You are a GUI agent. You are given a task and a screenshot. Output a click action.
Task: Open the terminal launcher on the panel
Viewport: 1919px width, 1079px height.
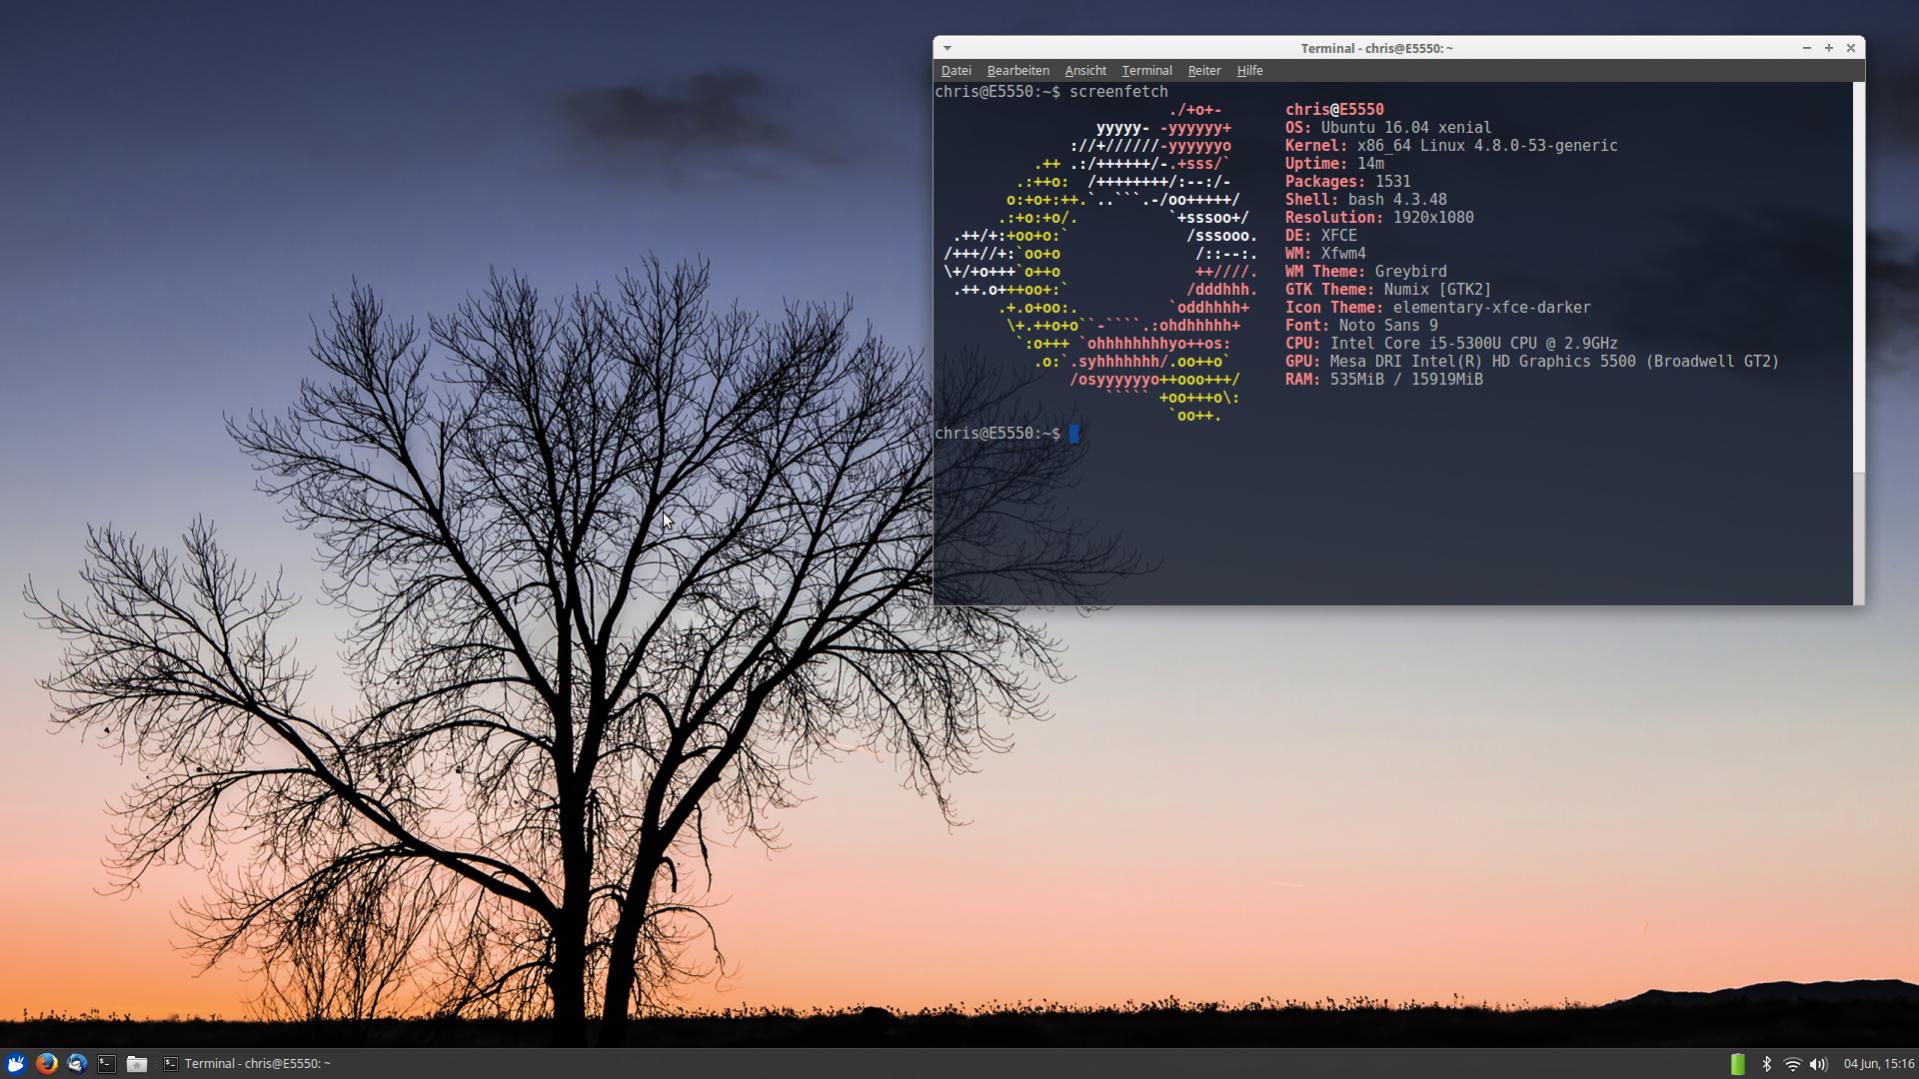pos(107,1064)
